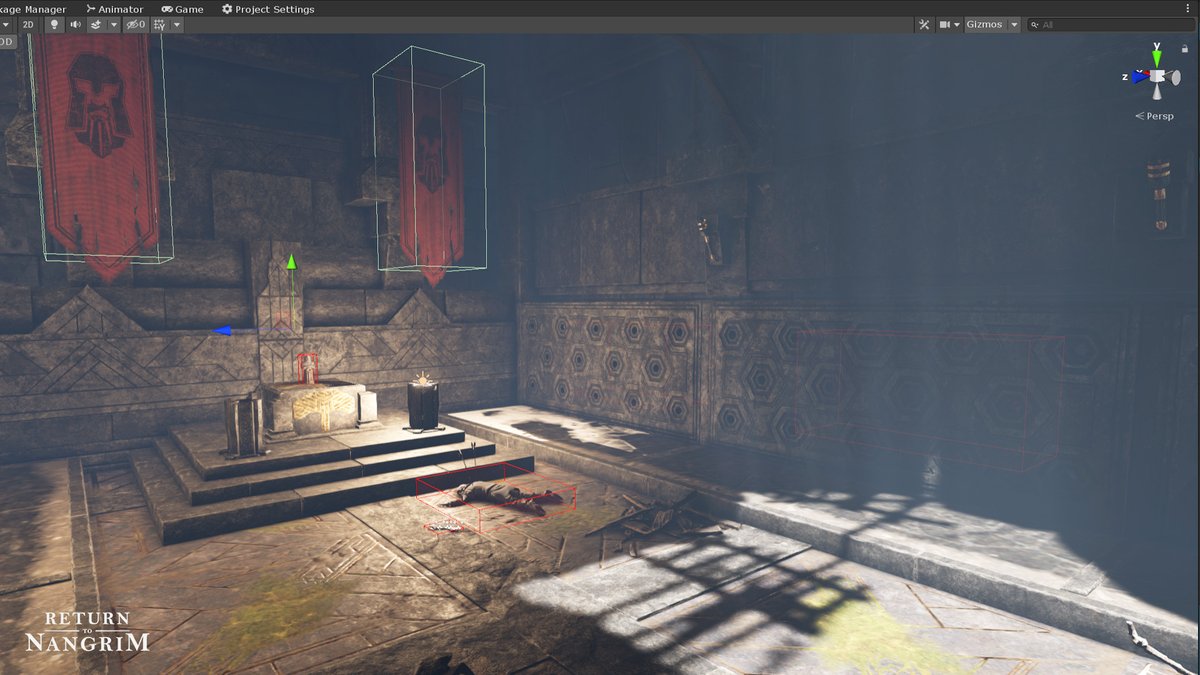Toggle 2D scene view mode

pyautogui.click(x=28, y=24)
